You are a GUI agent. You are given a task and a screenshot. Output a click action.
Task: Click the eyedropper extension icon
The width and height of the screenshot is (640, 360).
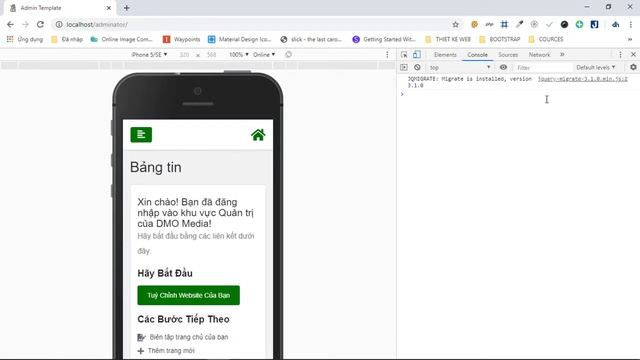(x=519, y=24)
